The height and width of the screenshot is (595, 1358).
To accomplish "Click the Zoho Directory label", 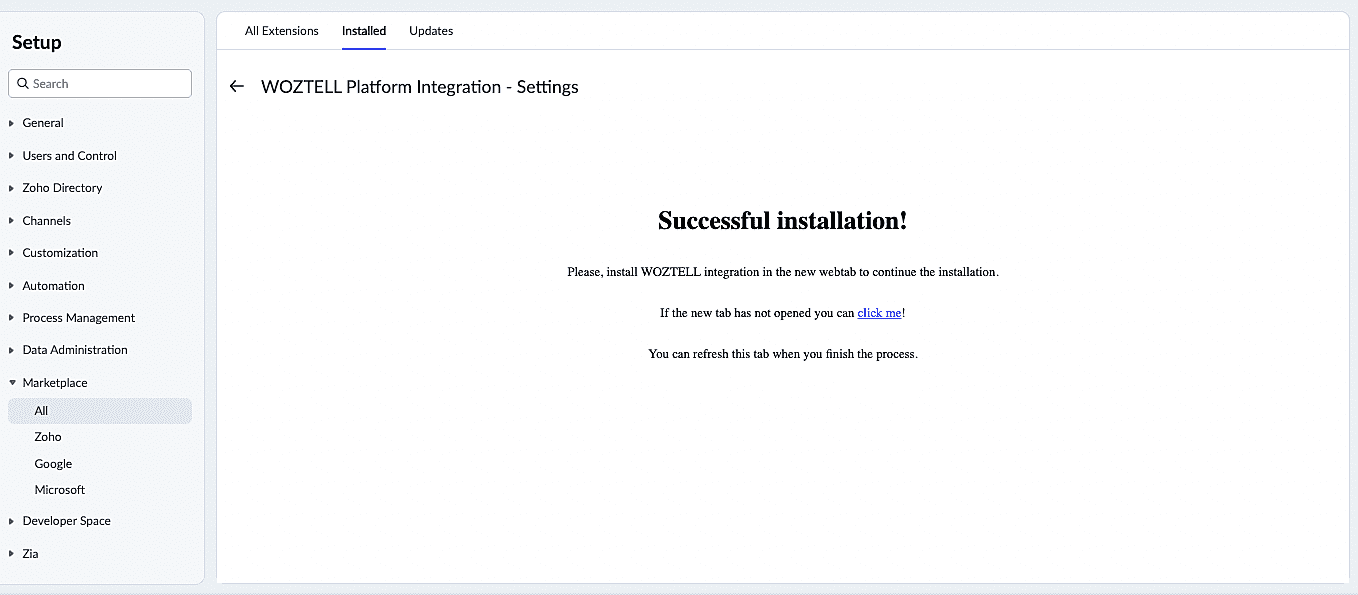I will click(x=62, y=188).
